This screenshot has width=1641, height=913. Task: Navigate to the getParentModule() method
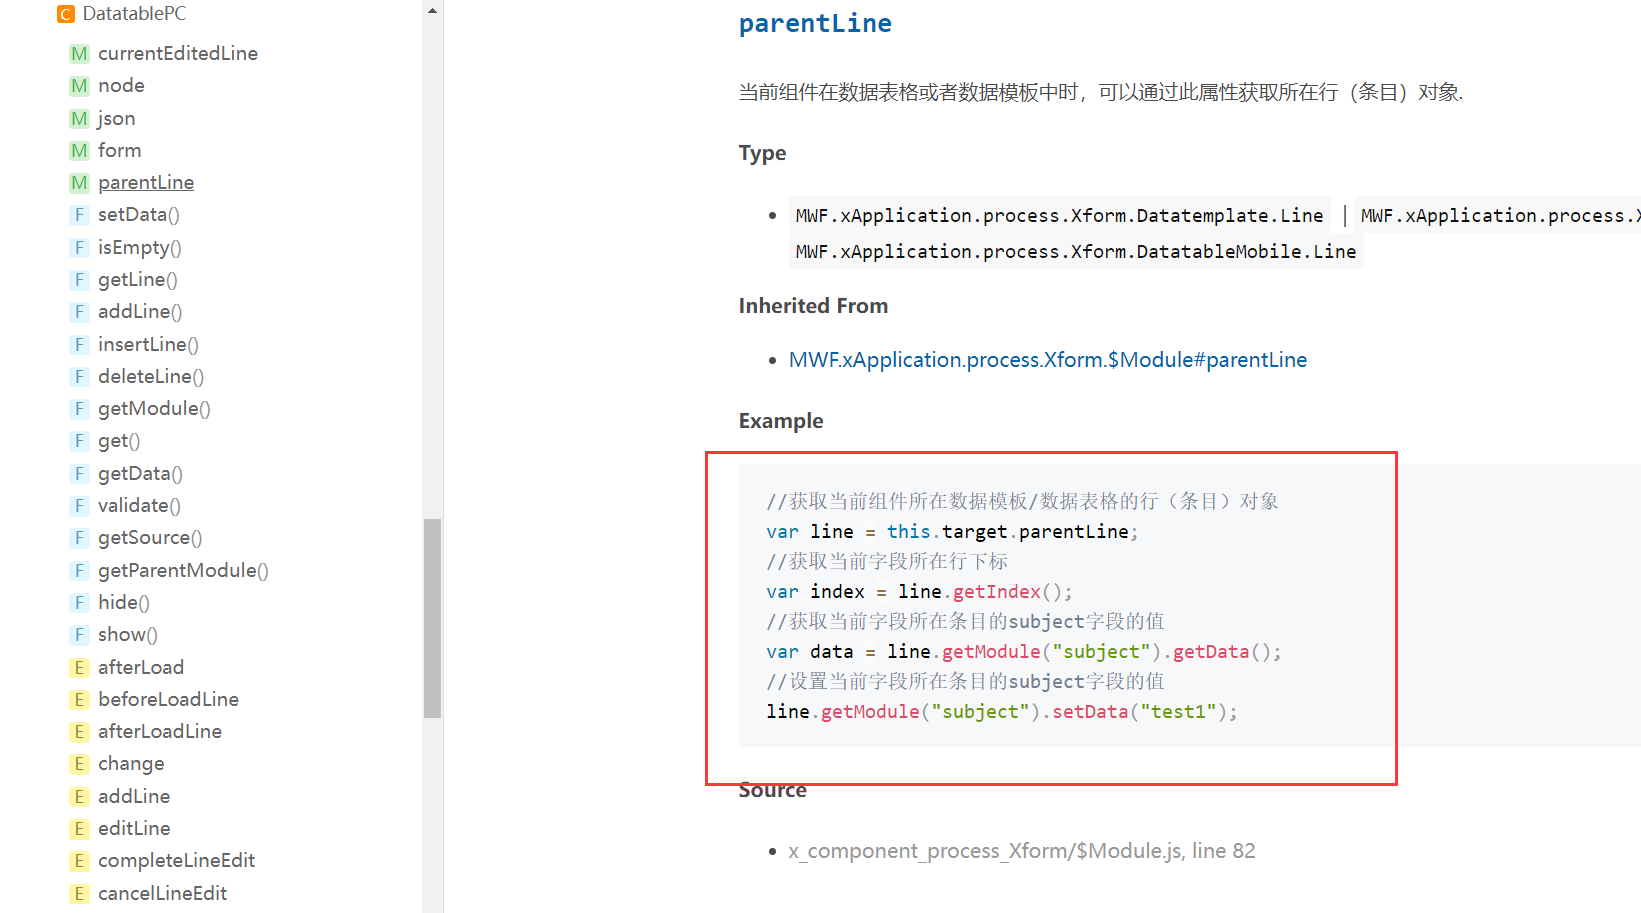[183, 571]
